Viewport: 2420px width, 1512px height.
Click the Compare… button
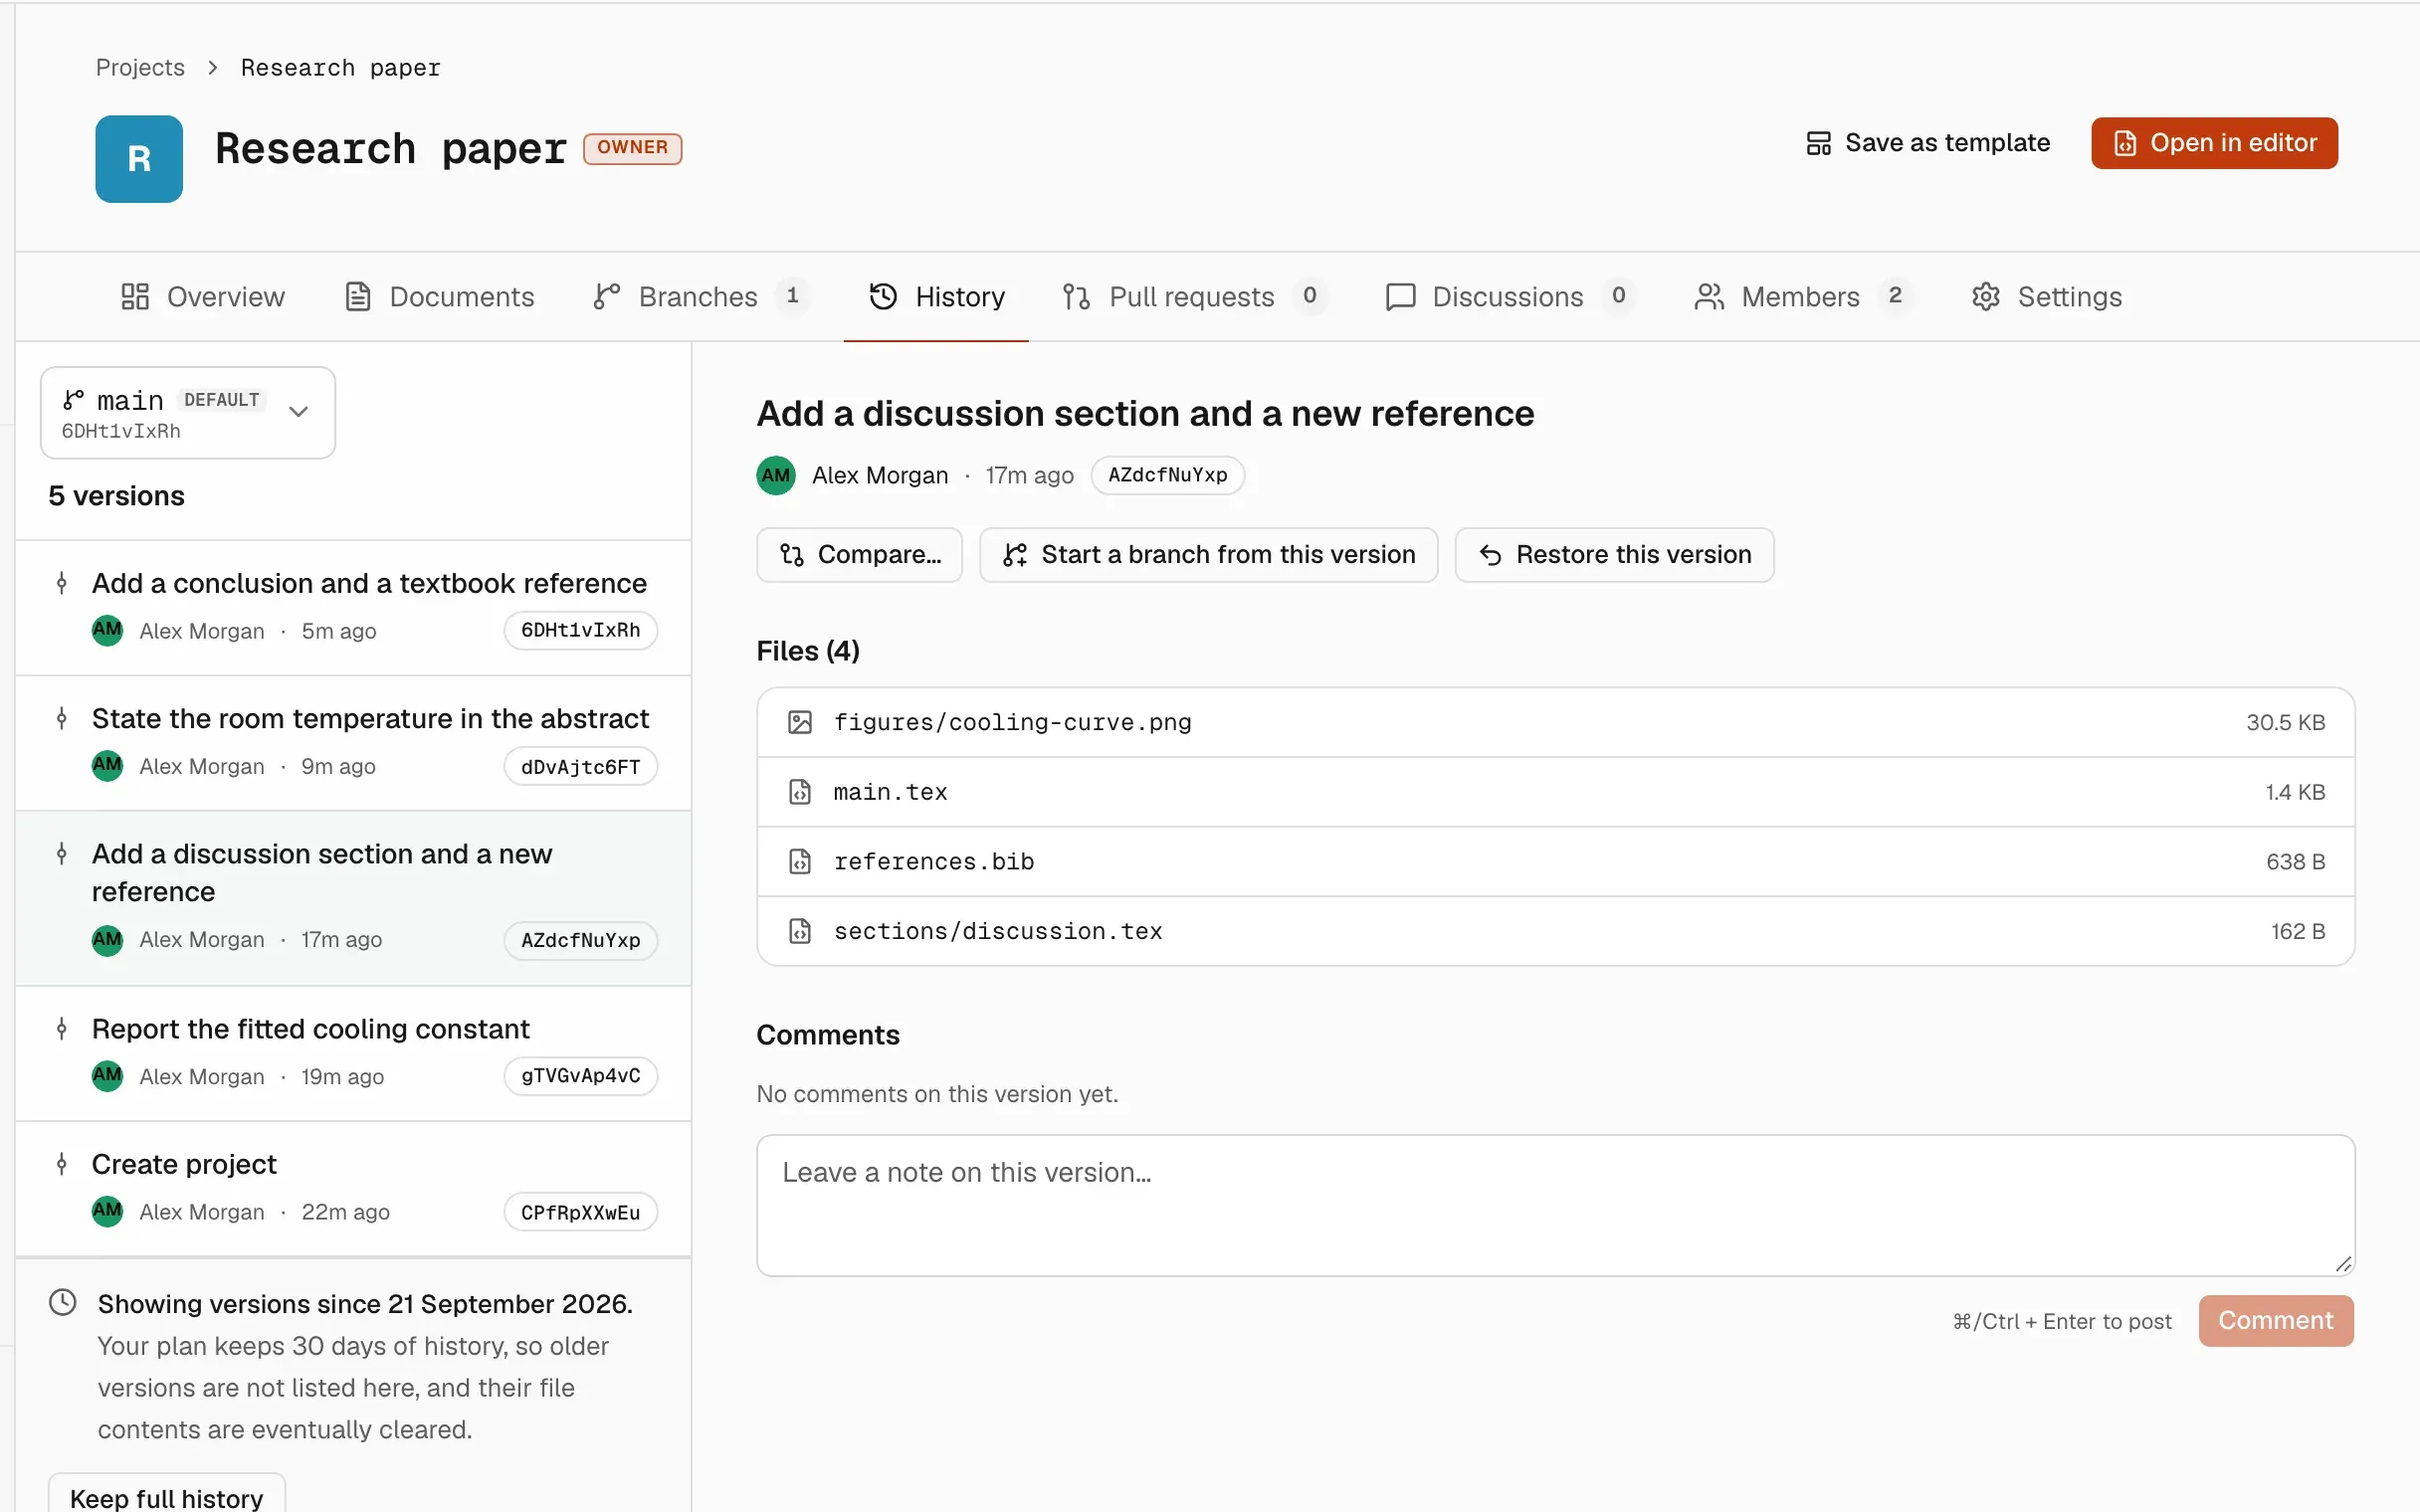(860, 555)
